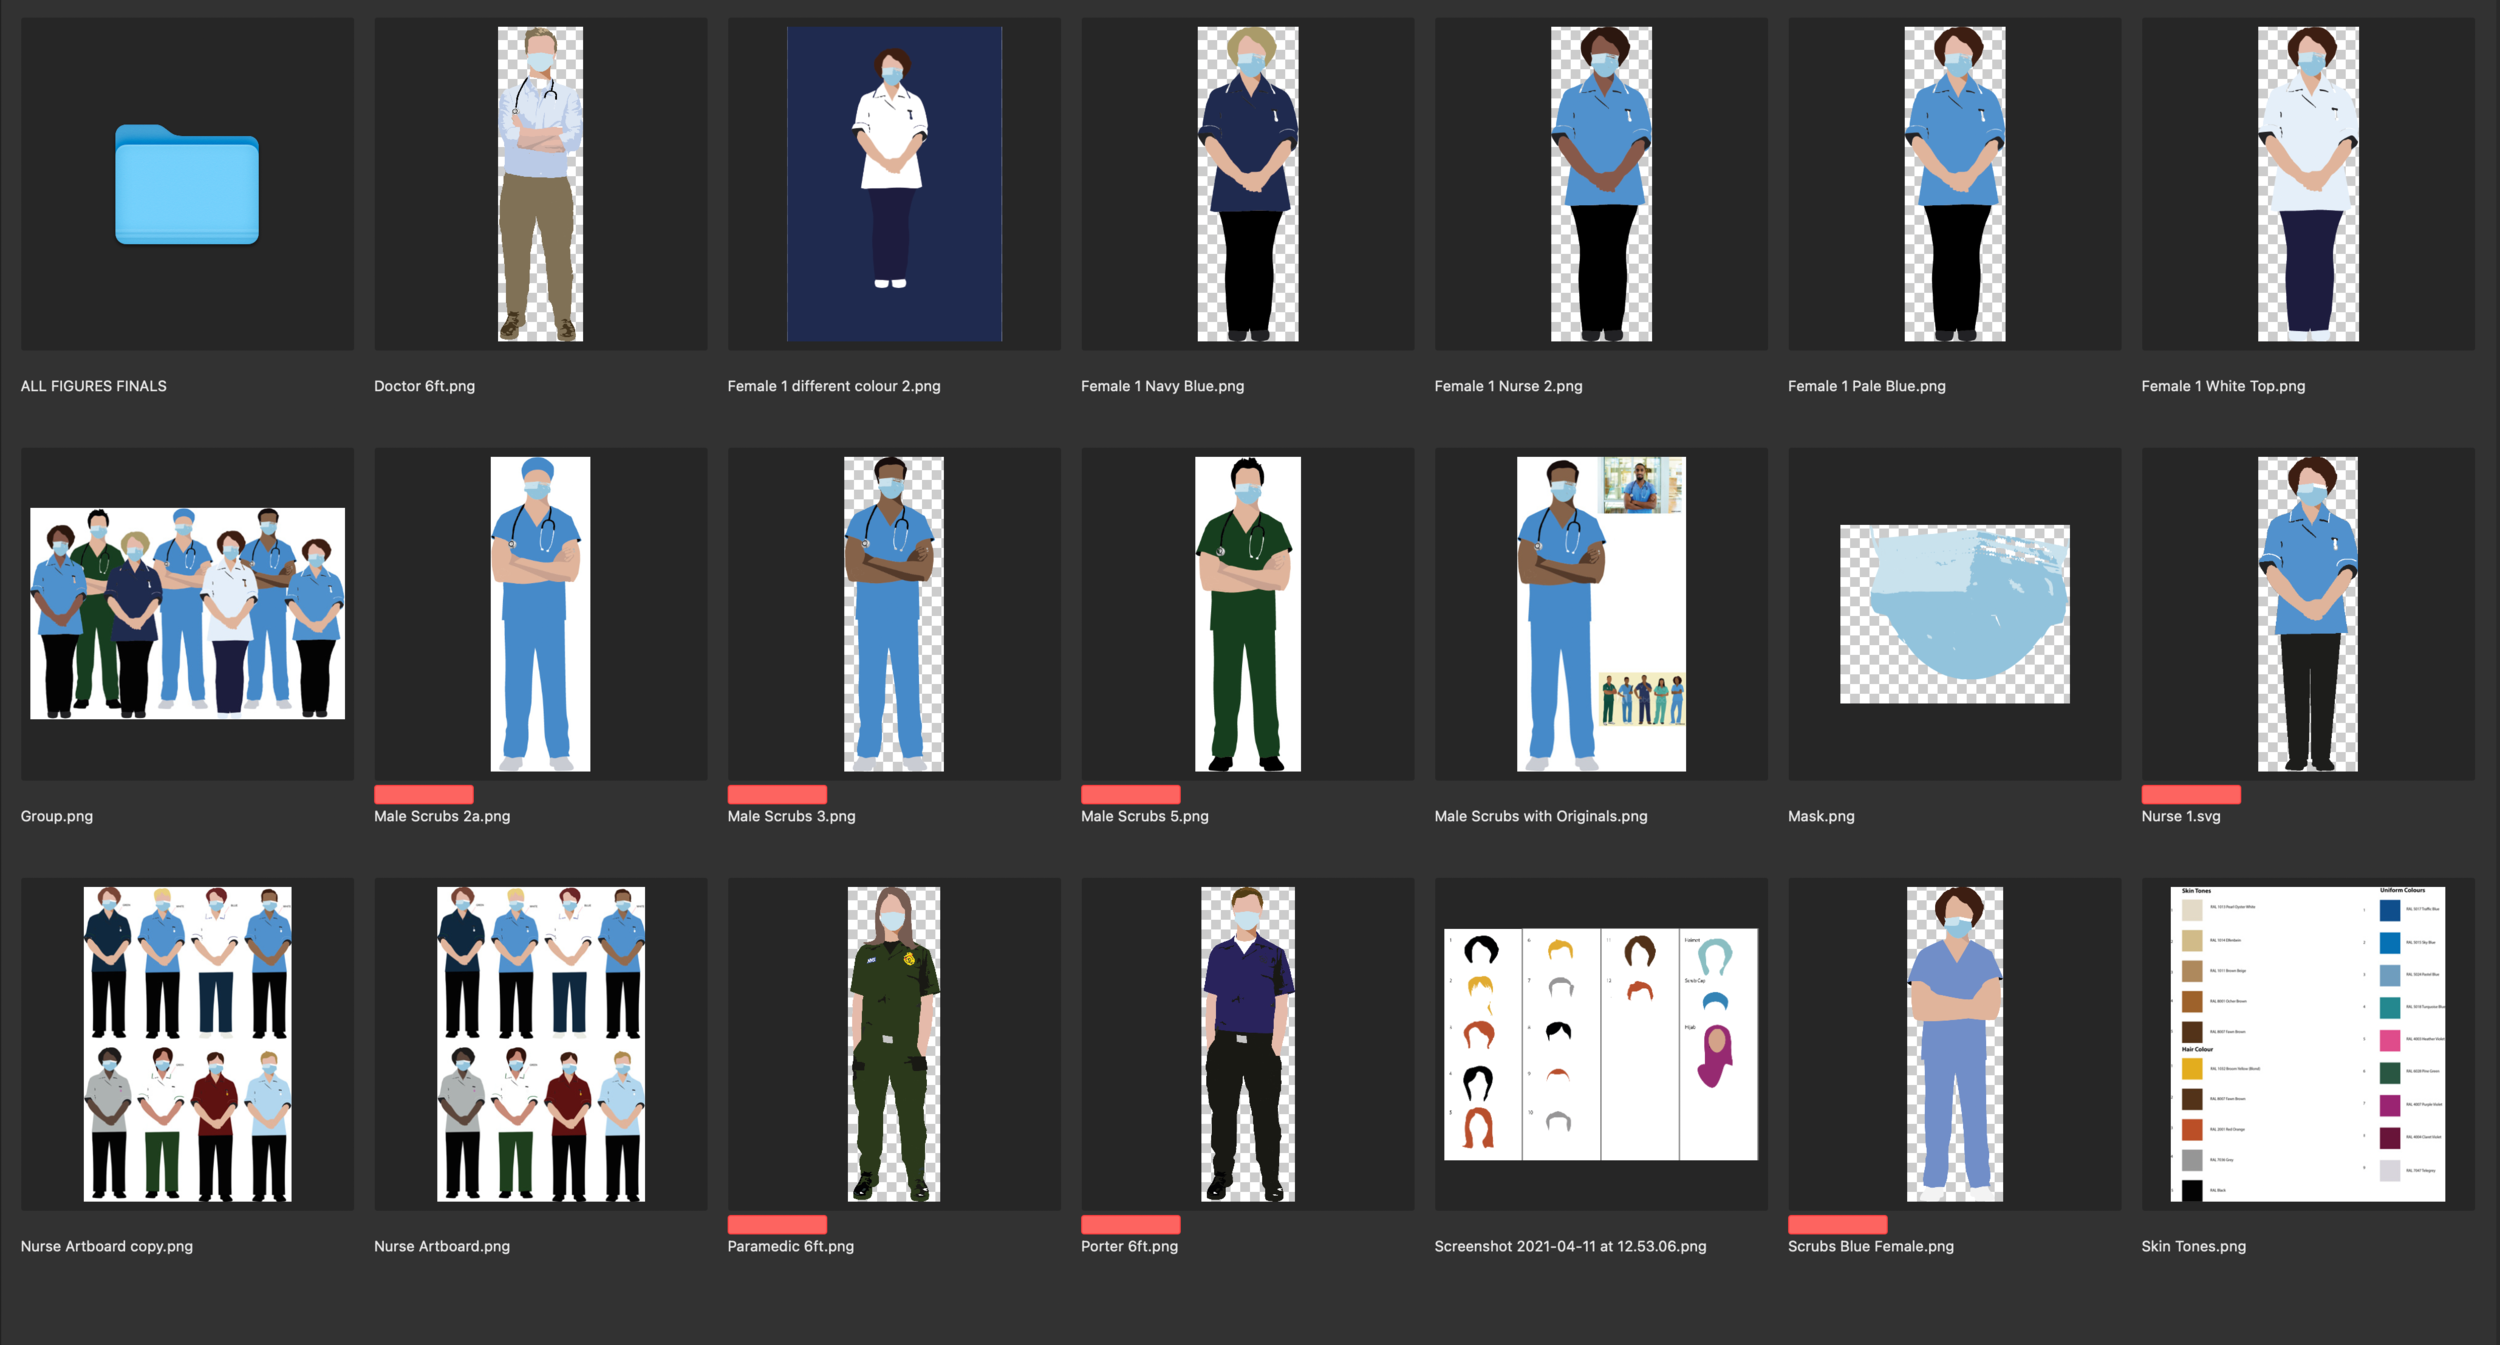Select the Mask.png thumbnail
This screenshot has height=1345, width=2500.
(1955, 614)
